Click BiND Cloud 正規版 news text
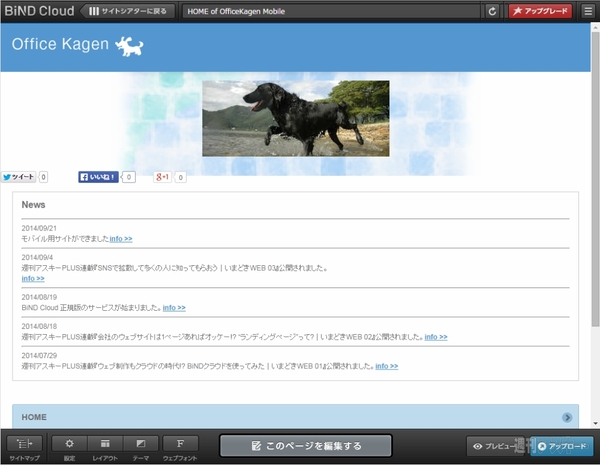600x465 pixels. point(91,308)
